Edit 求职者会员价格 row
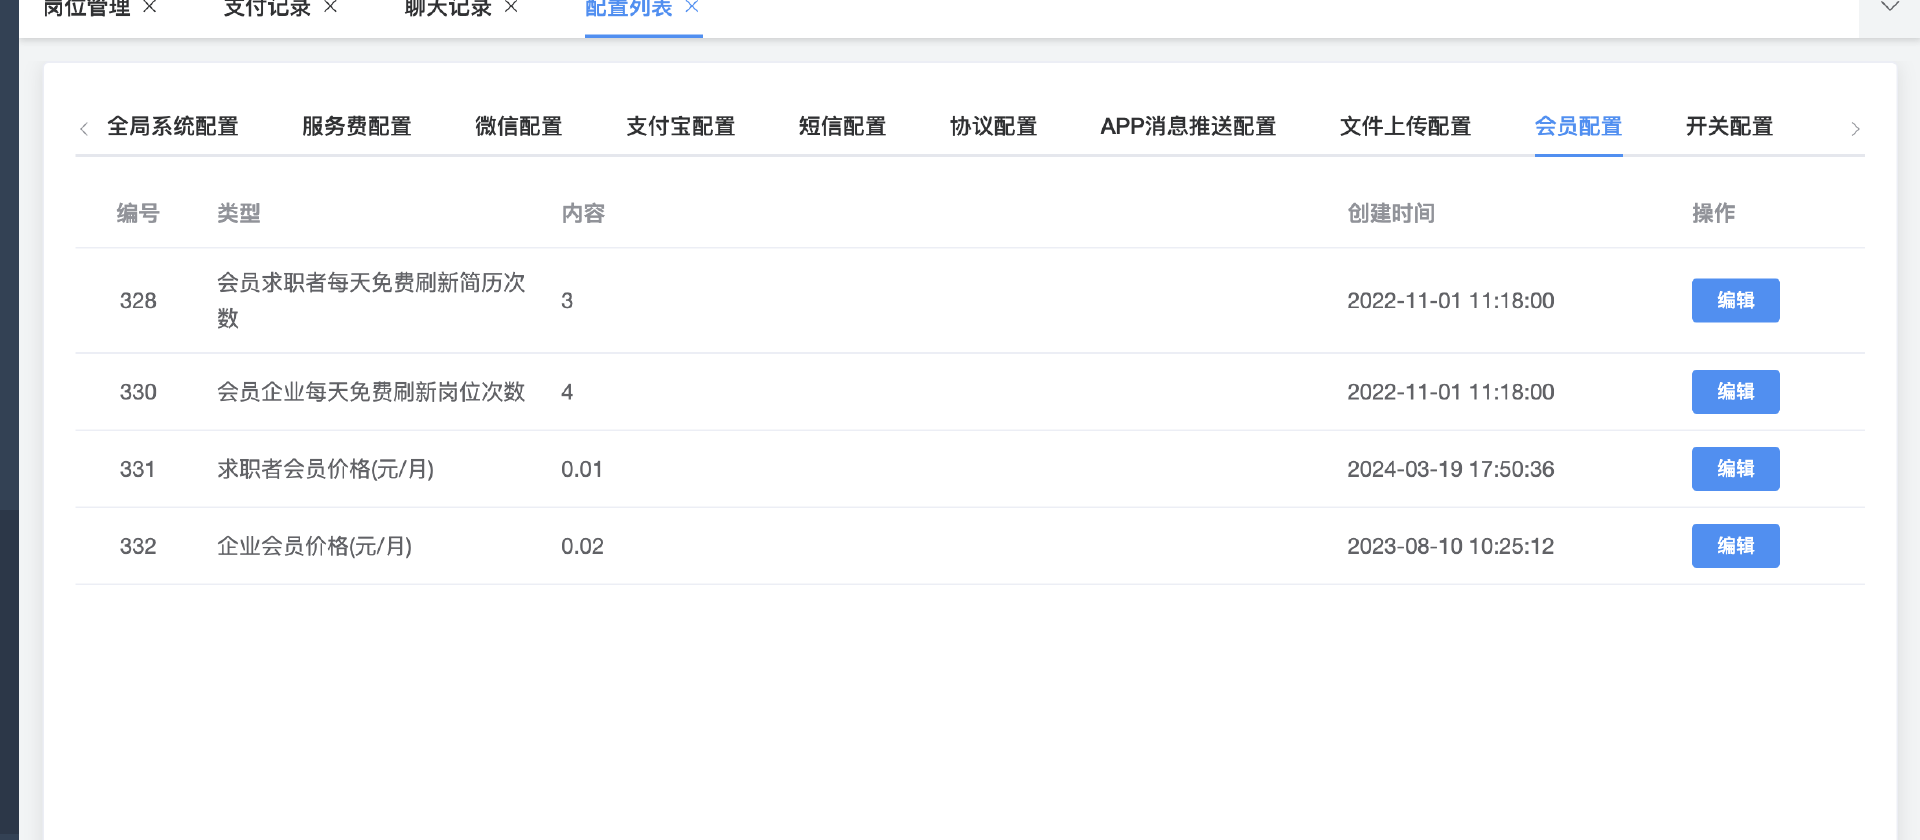 click(x=1735, y=469)
